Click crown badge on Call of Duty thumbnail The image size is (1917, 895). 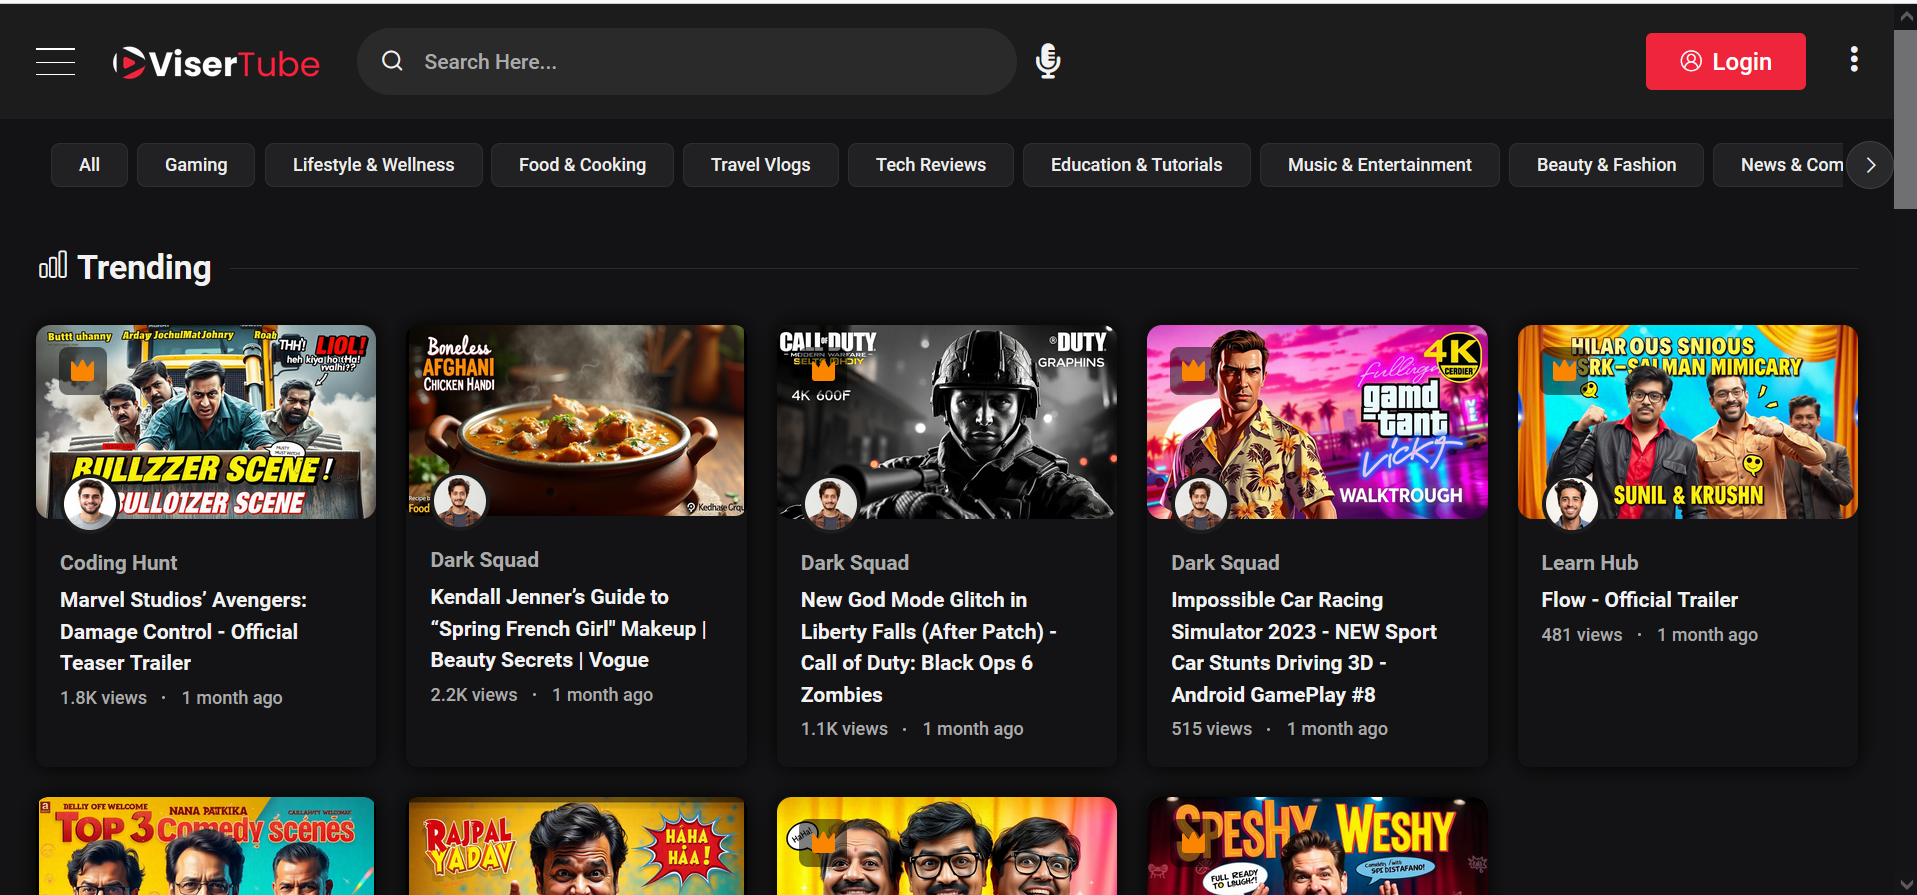[824, 371]
